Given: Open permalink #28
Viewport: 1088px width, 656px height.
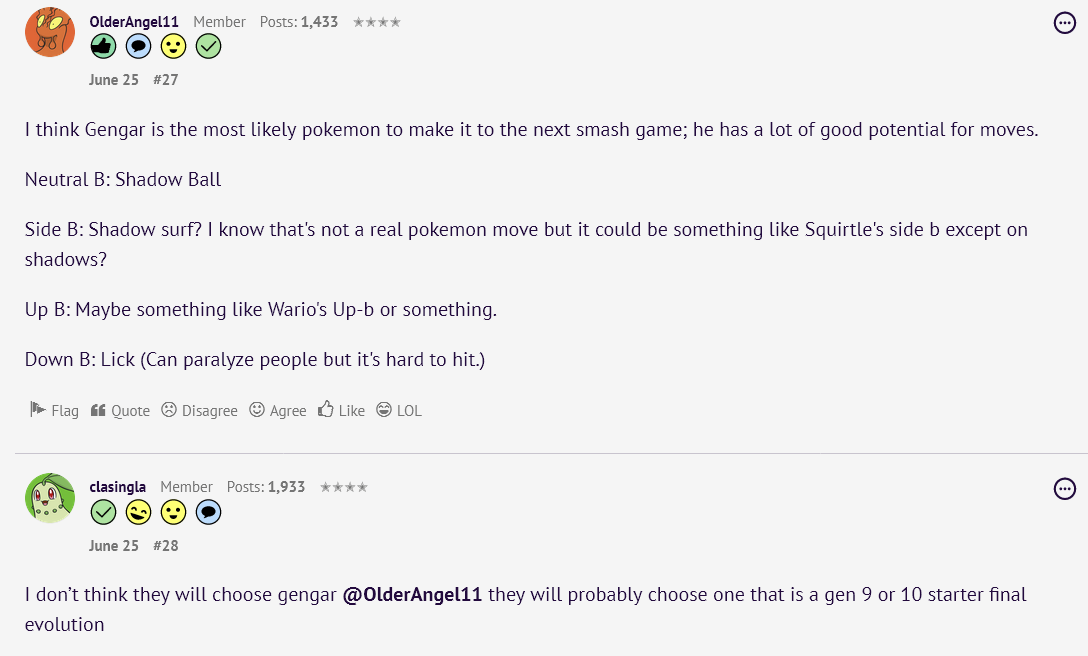Looking at the screenshot, I should [166, 546].
